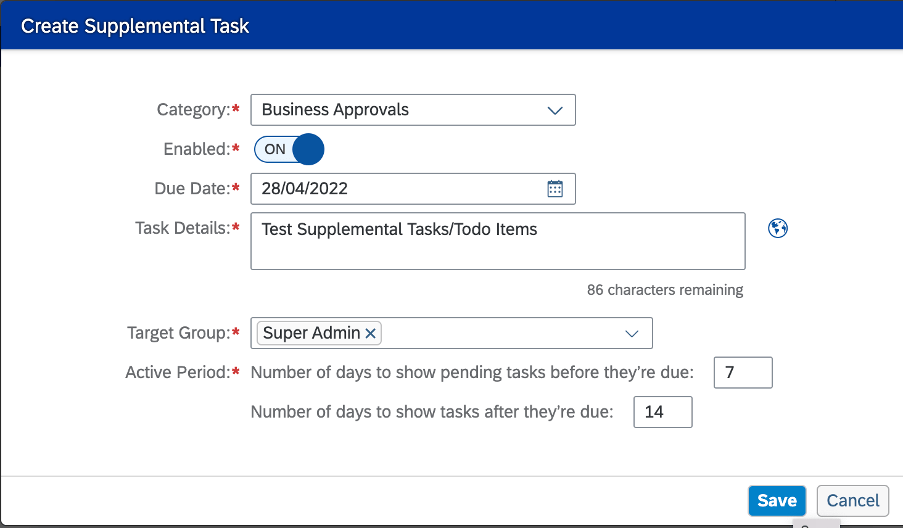Screen dimensions: 904x528
Task: Remove the Super Admin token with its X
Action: [x=371, y=333]
